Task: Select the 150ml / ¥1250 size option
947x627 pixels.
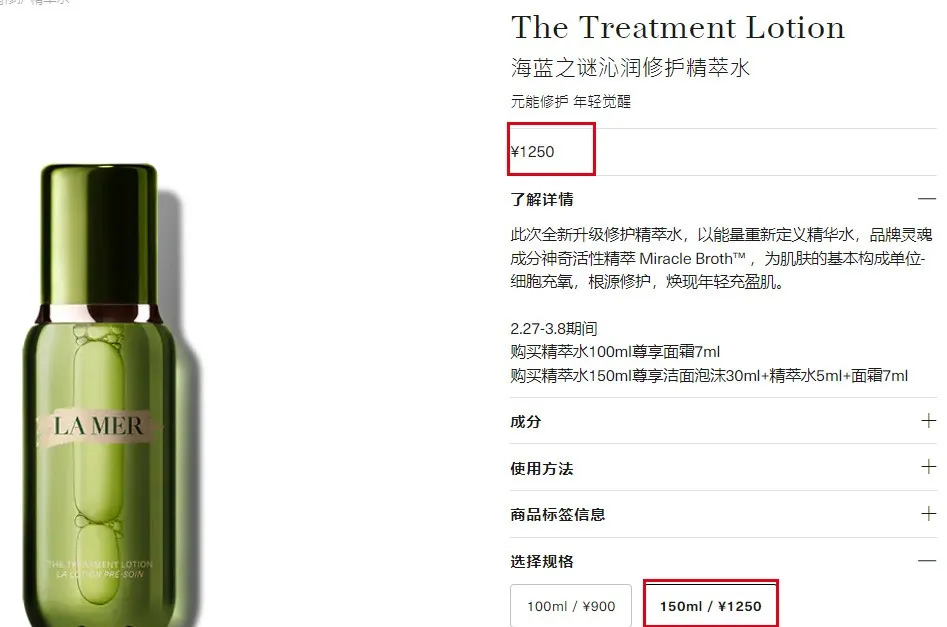Action: 710,606
